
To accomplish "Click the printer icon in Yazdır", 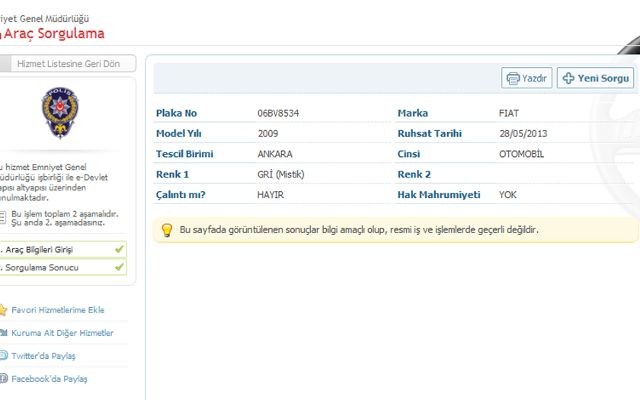I will [x=513, y=78].
